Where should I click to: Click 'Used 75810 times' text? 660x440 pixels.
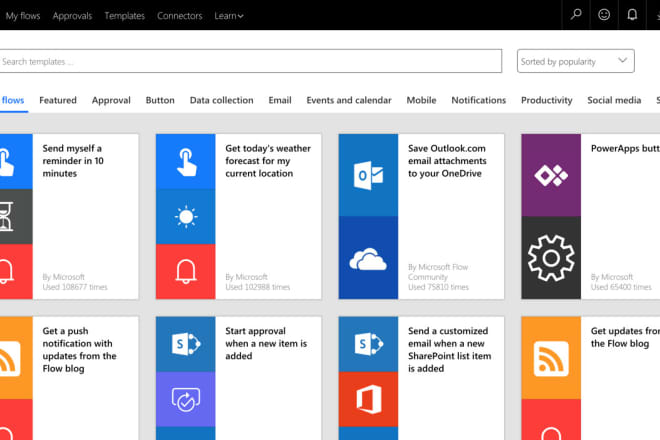point(438,287)
